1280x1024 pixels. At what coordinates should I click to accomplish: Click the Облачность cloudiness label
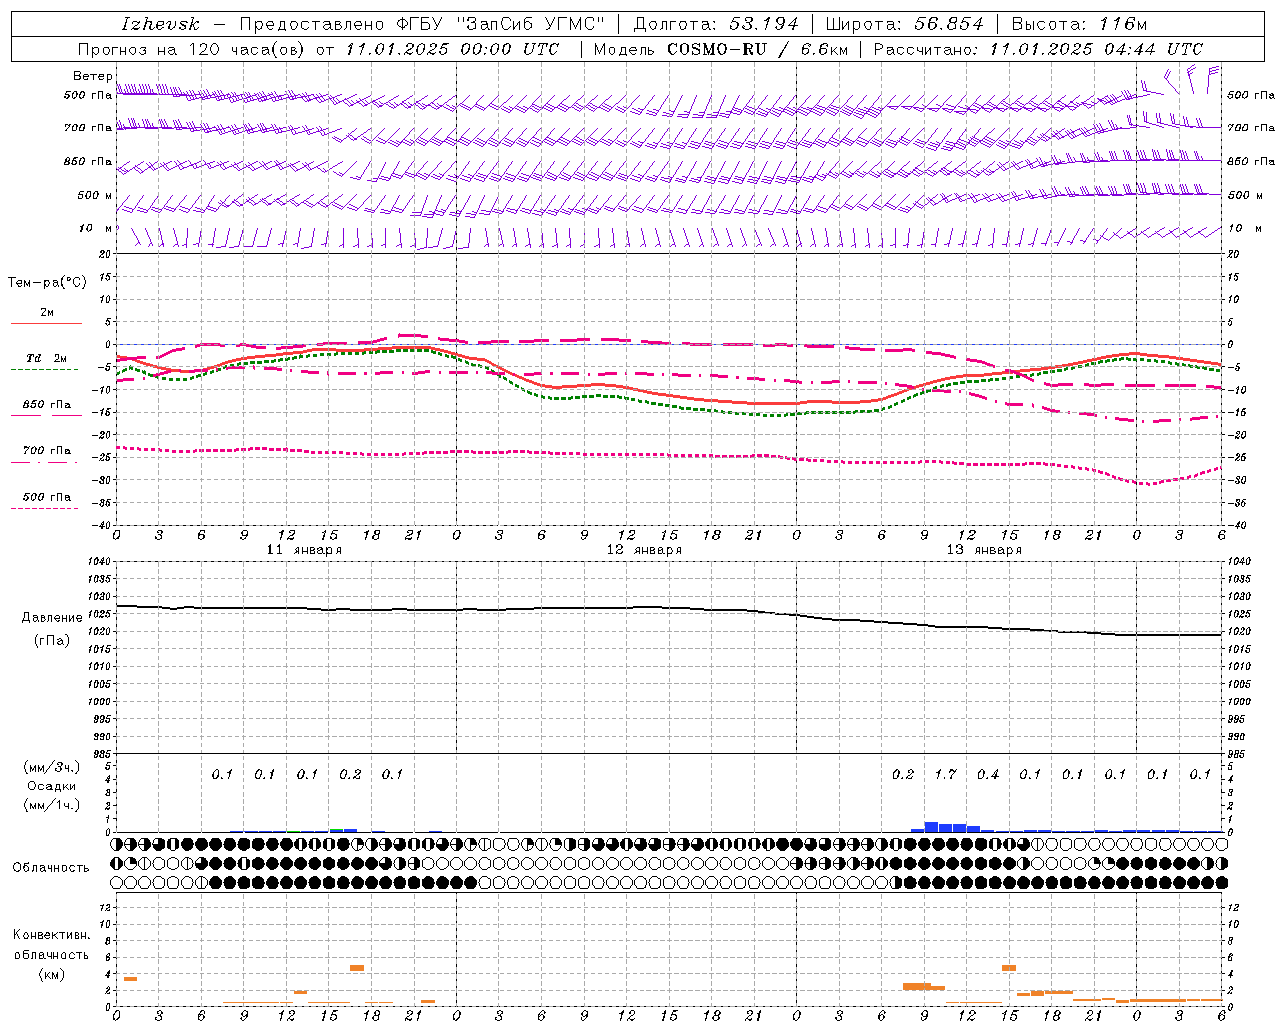coord(51,868)
